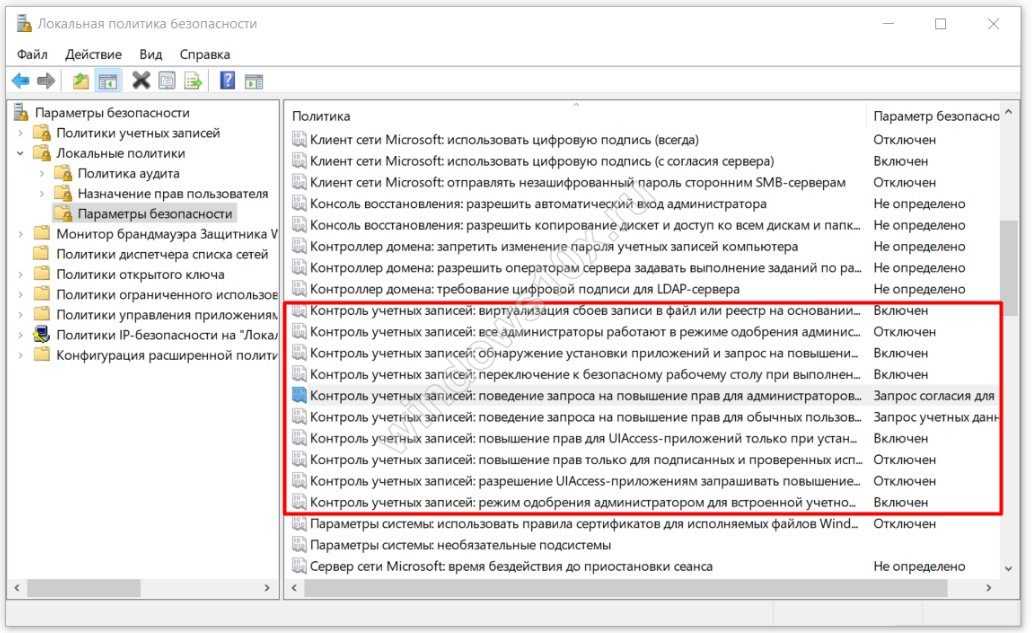Expand 'Политики ограниченного использования' node arrow

pos(20,295)
